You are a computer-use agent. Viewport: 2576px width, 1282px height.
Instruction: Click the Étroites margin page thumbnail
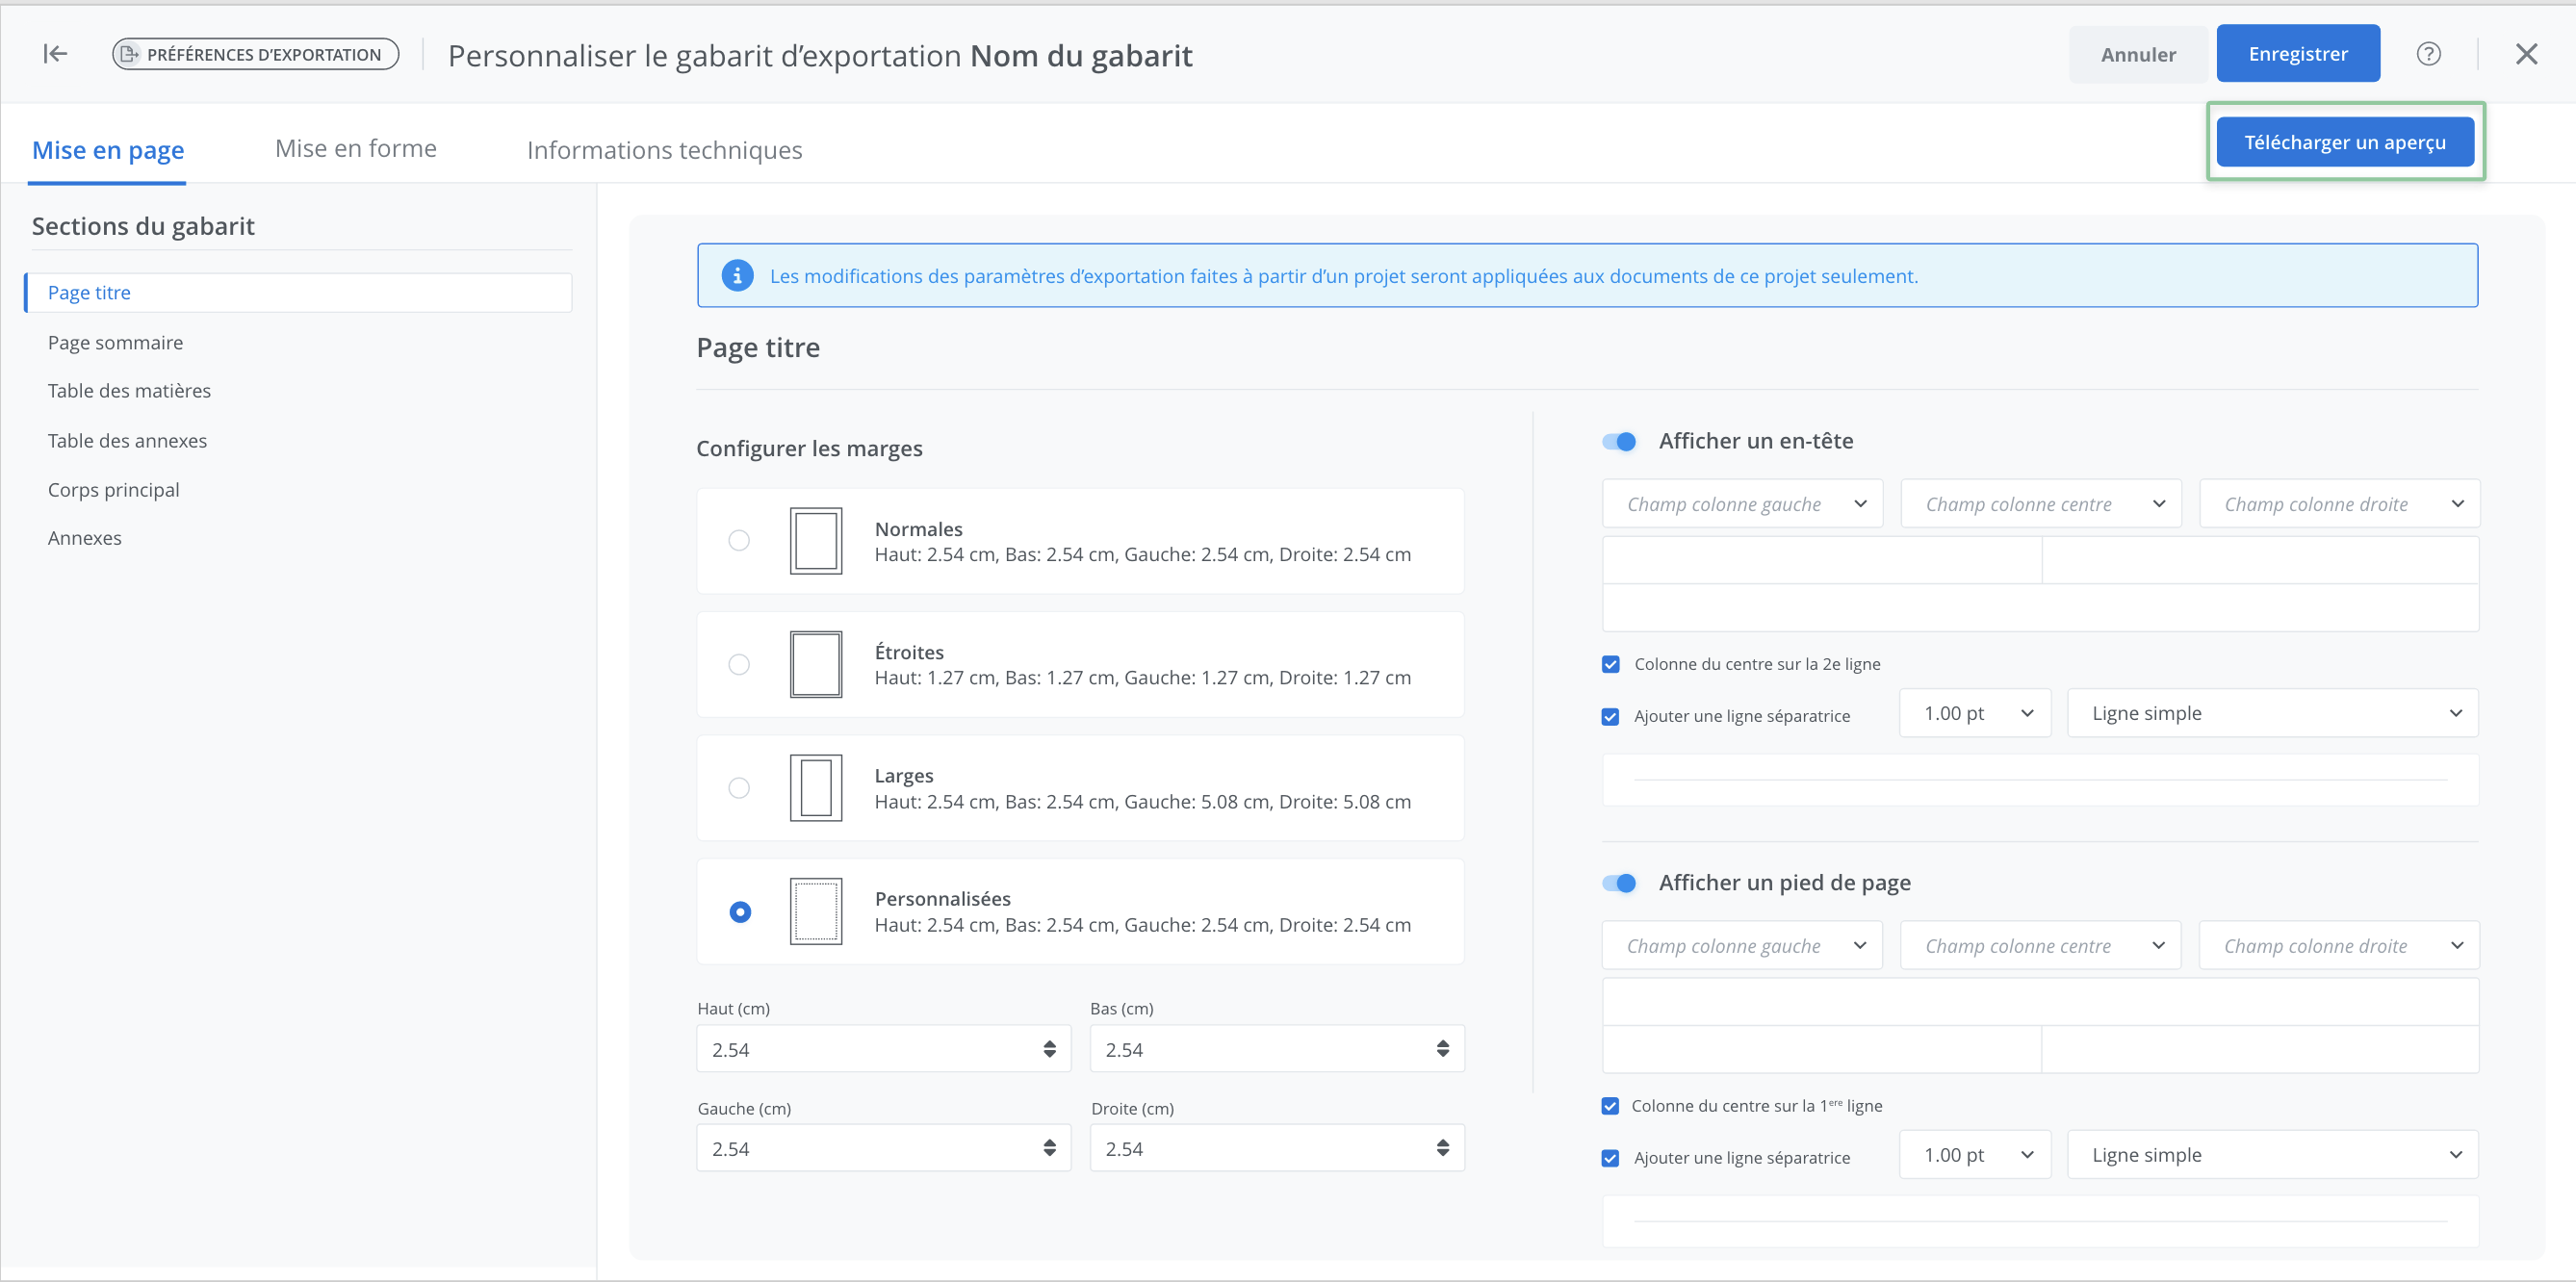click(815, 665)
